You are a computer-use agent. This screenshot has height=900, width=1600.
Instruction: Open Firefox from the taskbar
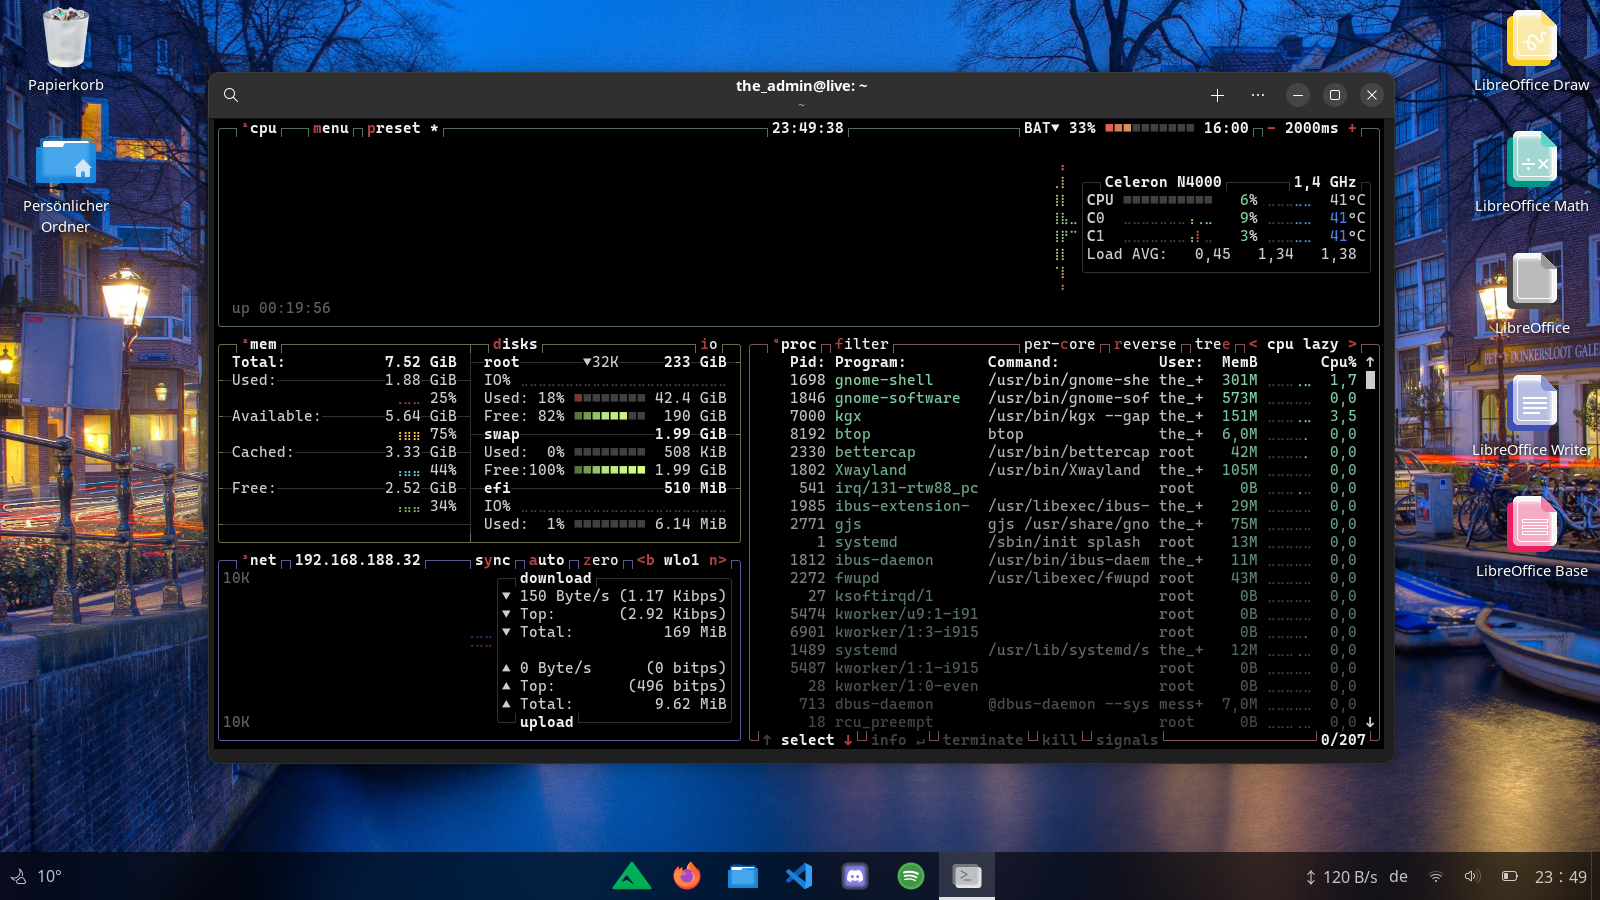coord(687,876)
